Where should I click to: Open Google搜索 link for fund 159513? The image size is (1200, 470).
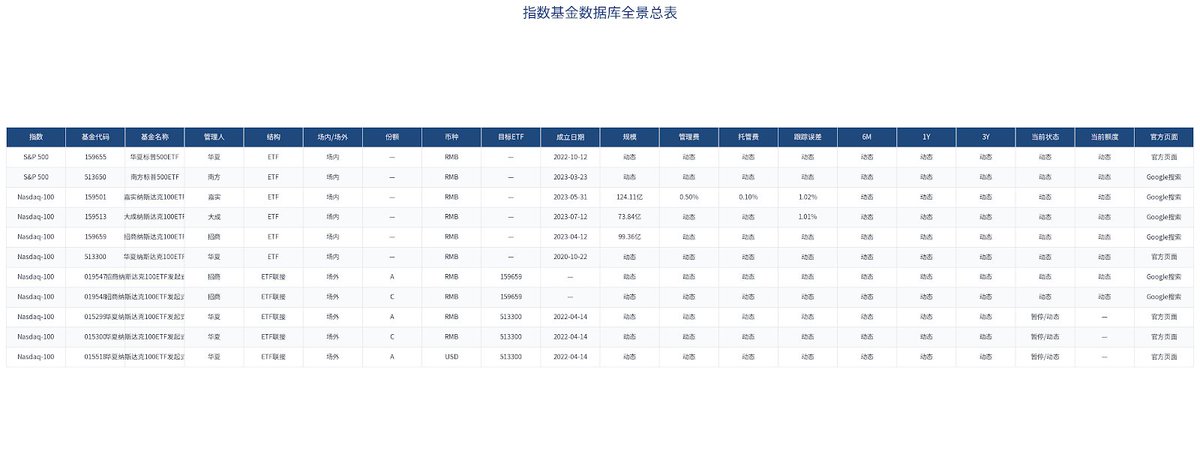(x=1164, y=217)
